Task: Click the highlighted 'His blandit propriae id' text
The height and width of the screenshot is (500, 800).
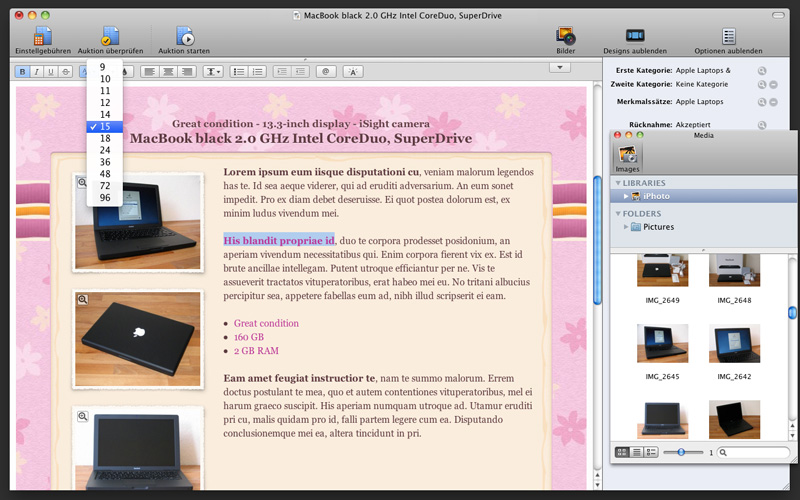Action: [x=279, y=240]
